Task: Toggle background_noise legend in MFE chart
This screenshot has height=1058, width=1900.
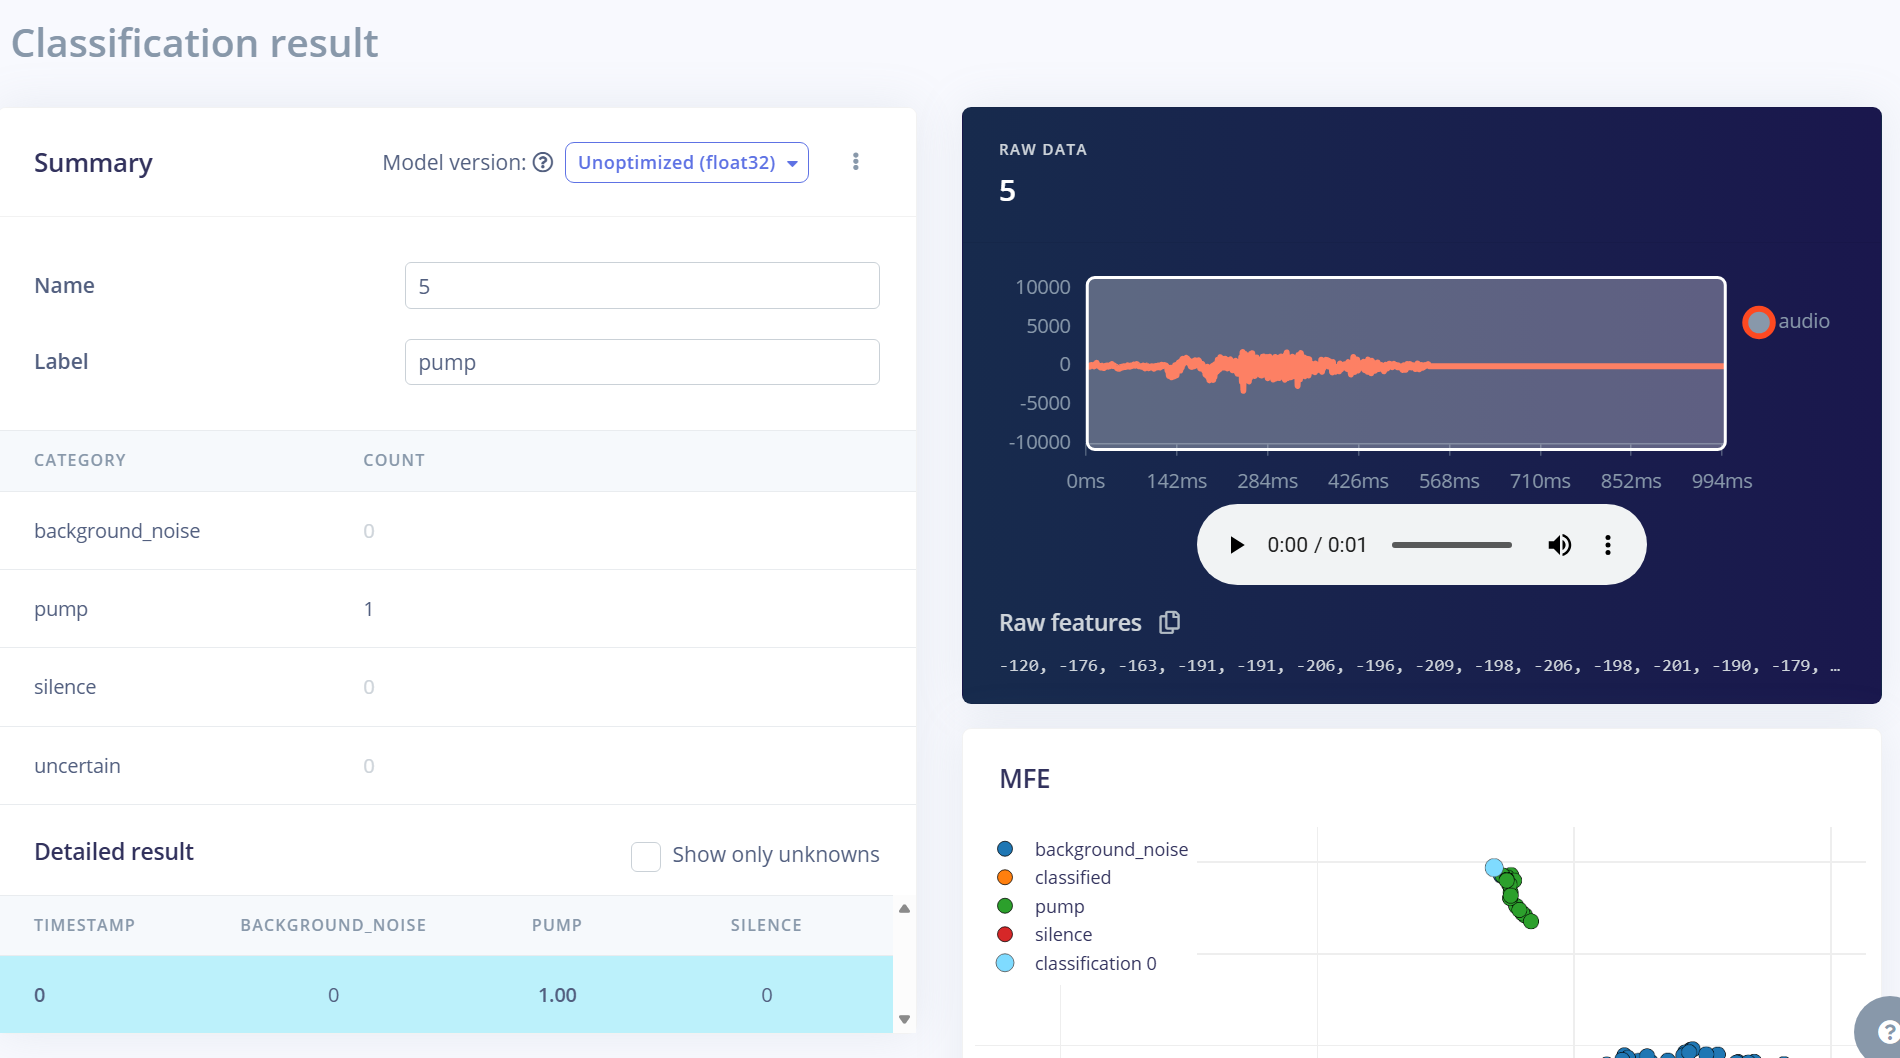Action: tap(1005, 849)
